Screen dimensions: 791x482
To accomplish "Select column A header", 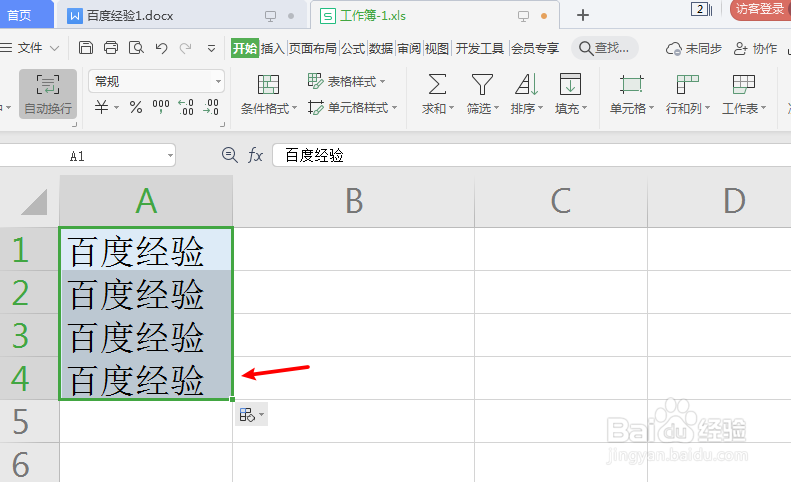I will (x=146, y=201).
